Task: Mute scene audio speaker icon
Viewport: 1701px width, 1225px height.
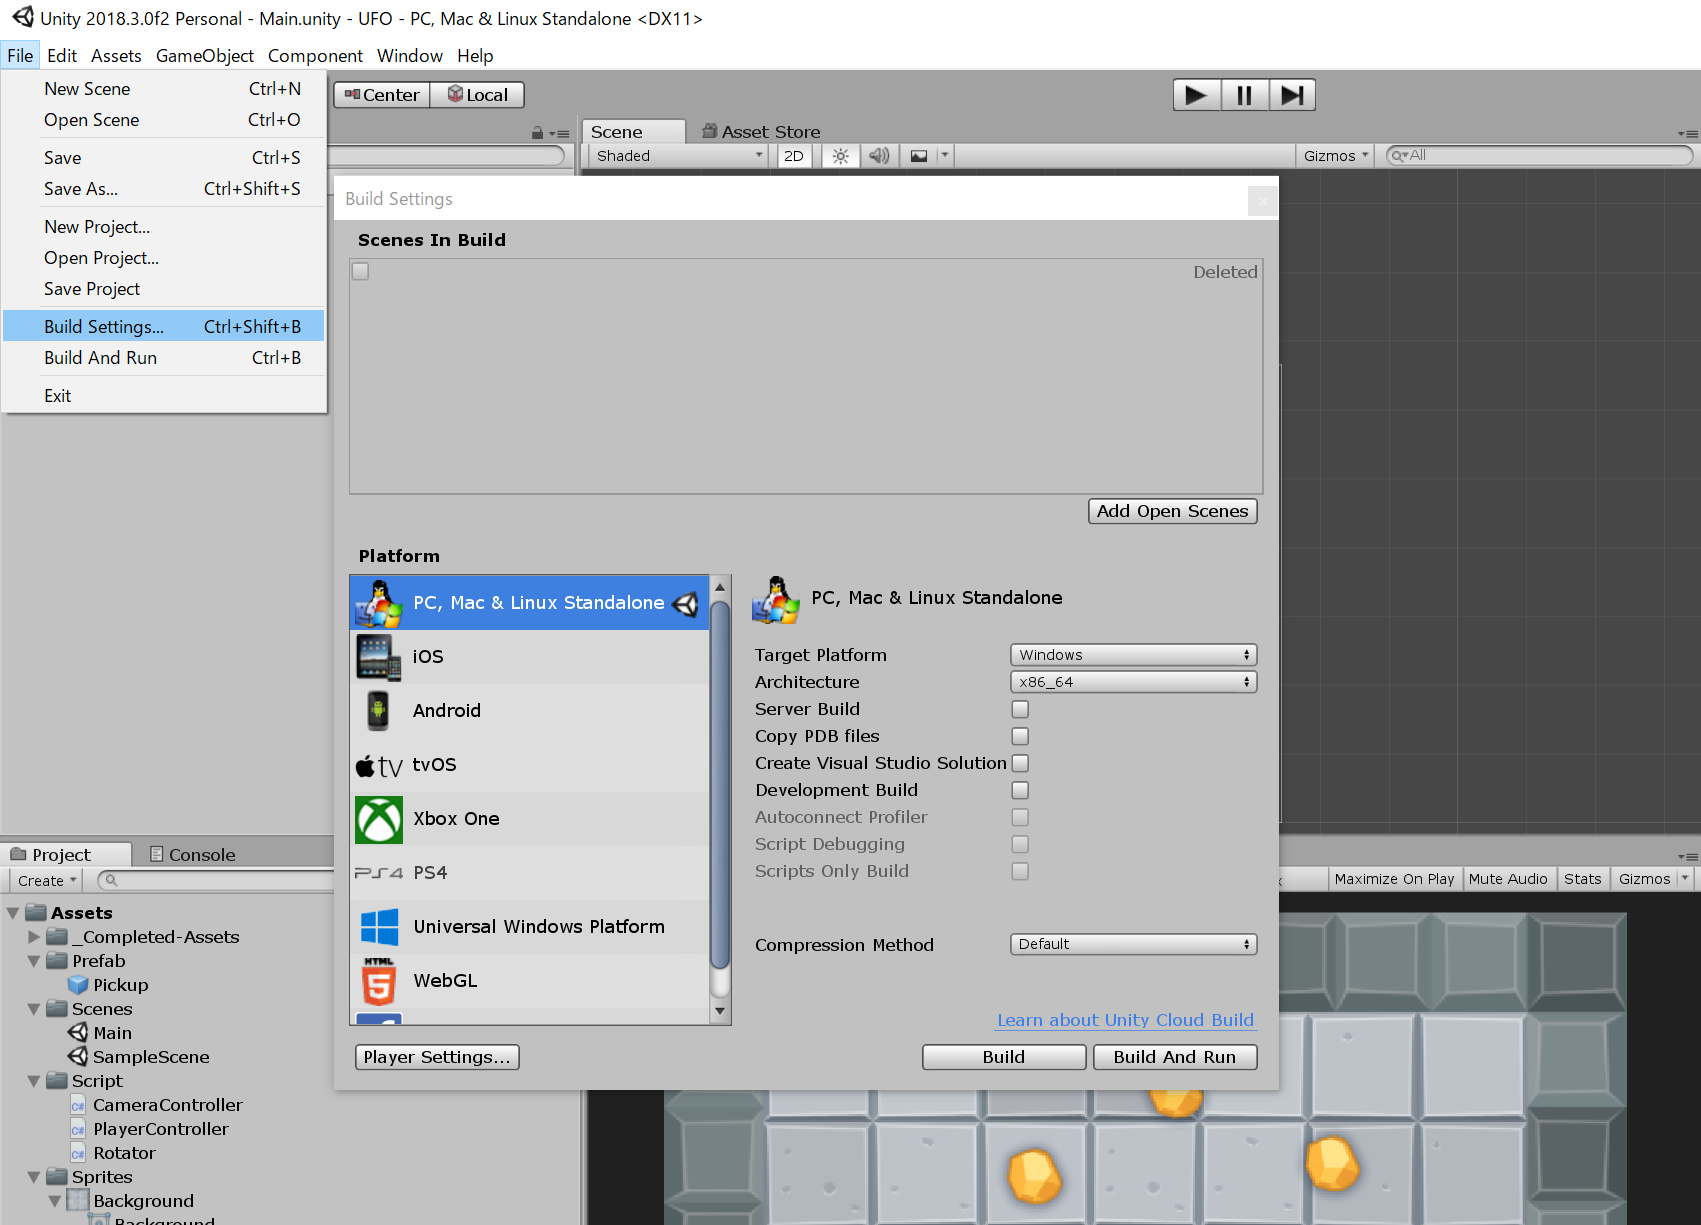Action: tap(878, 156)
